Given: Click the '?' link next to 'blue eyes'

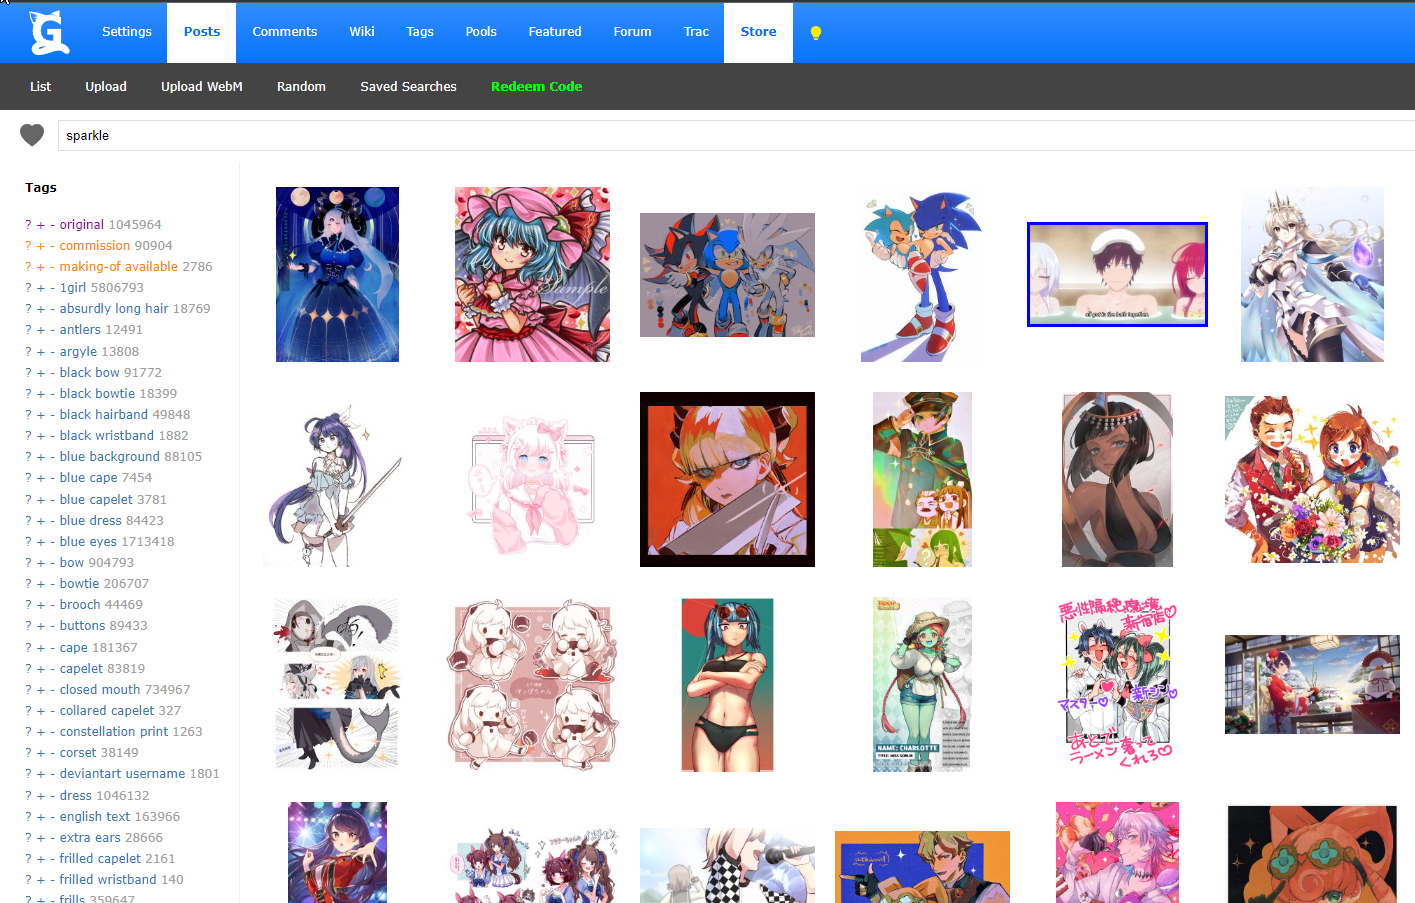Looking at the screenshot, I should 28,542.
